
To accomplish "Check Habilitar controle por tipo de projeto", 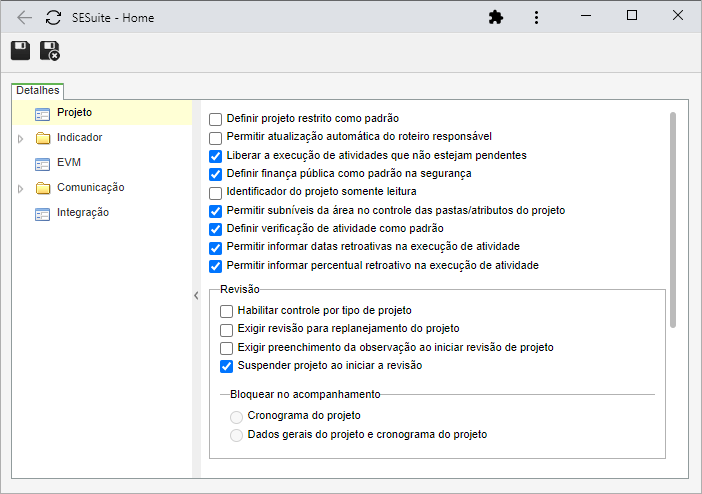I will click(x=227, y=311).
